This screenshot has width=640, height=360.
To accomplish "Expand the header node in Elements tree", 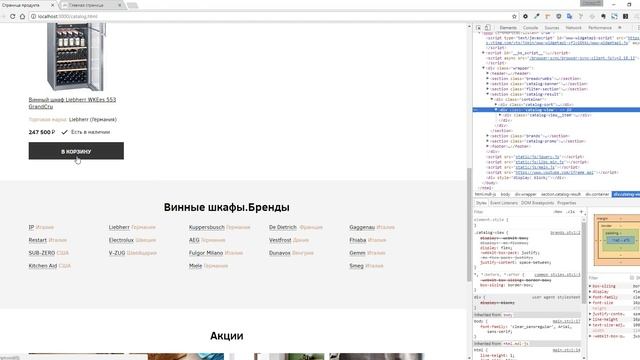I will click(x=488, y=73).
